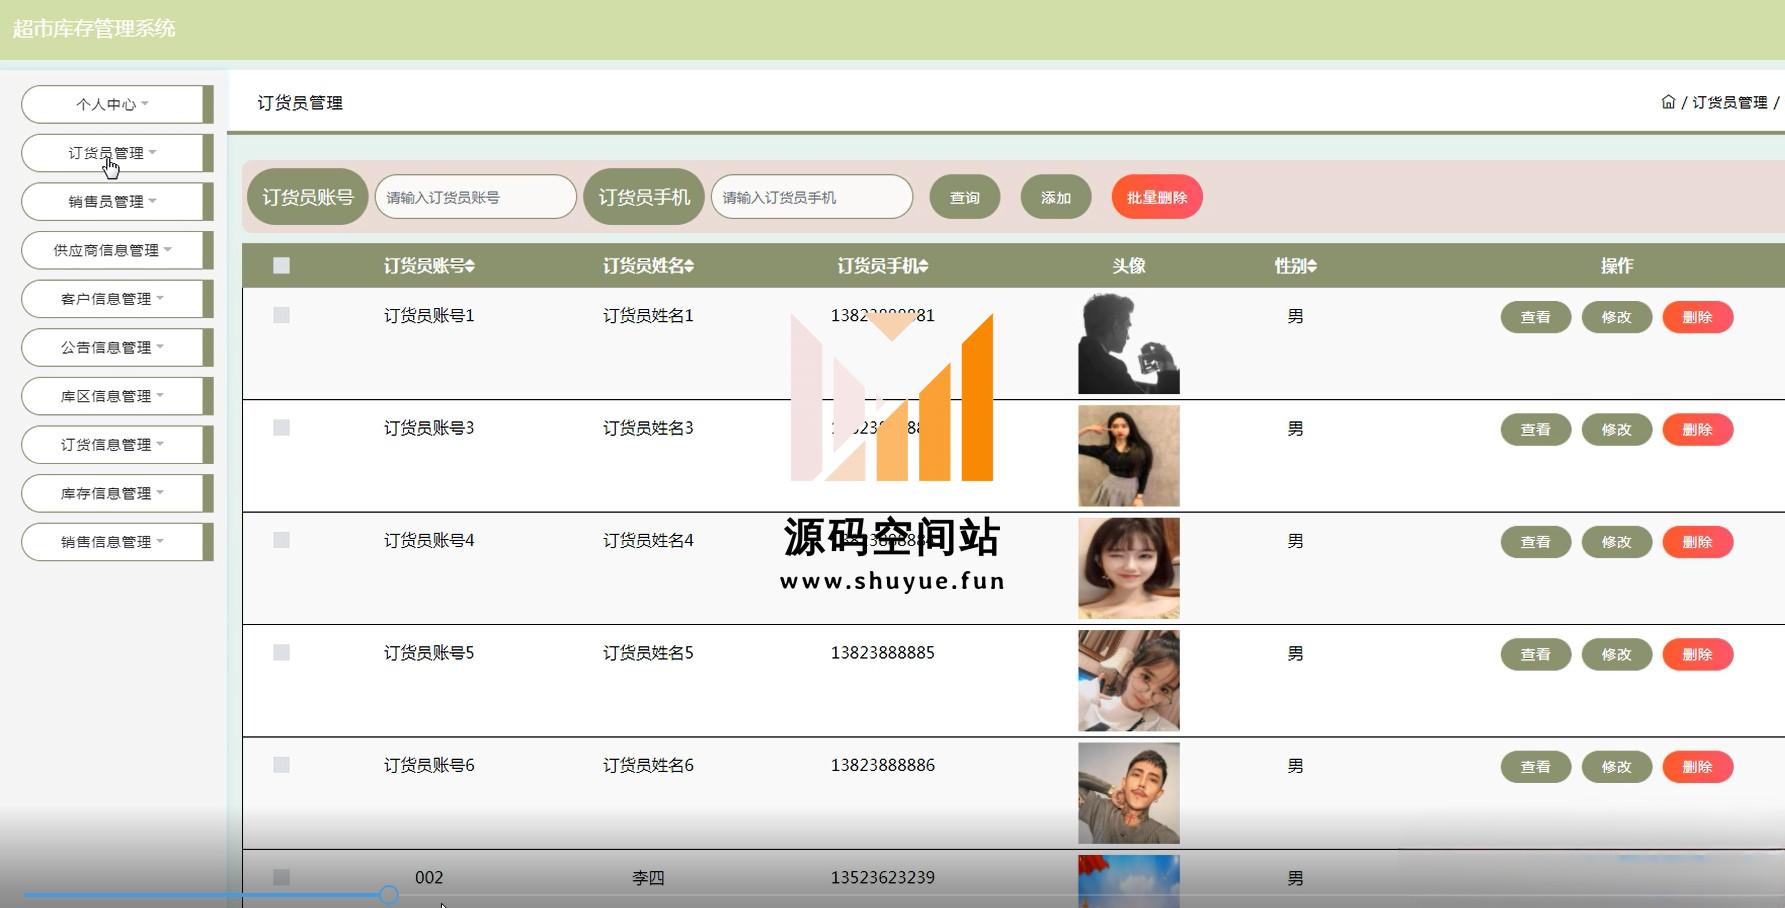
Task: Click the 查询 search button
Action: (965, 197)
